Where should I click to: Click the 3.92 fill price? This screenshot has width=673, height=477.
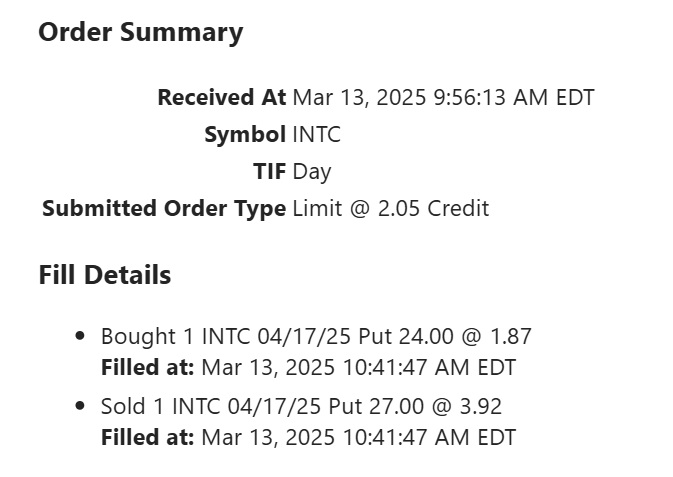pos(481,407)
